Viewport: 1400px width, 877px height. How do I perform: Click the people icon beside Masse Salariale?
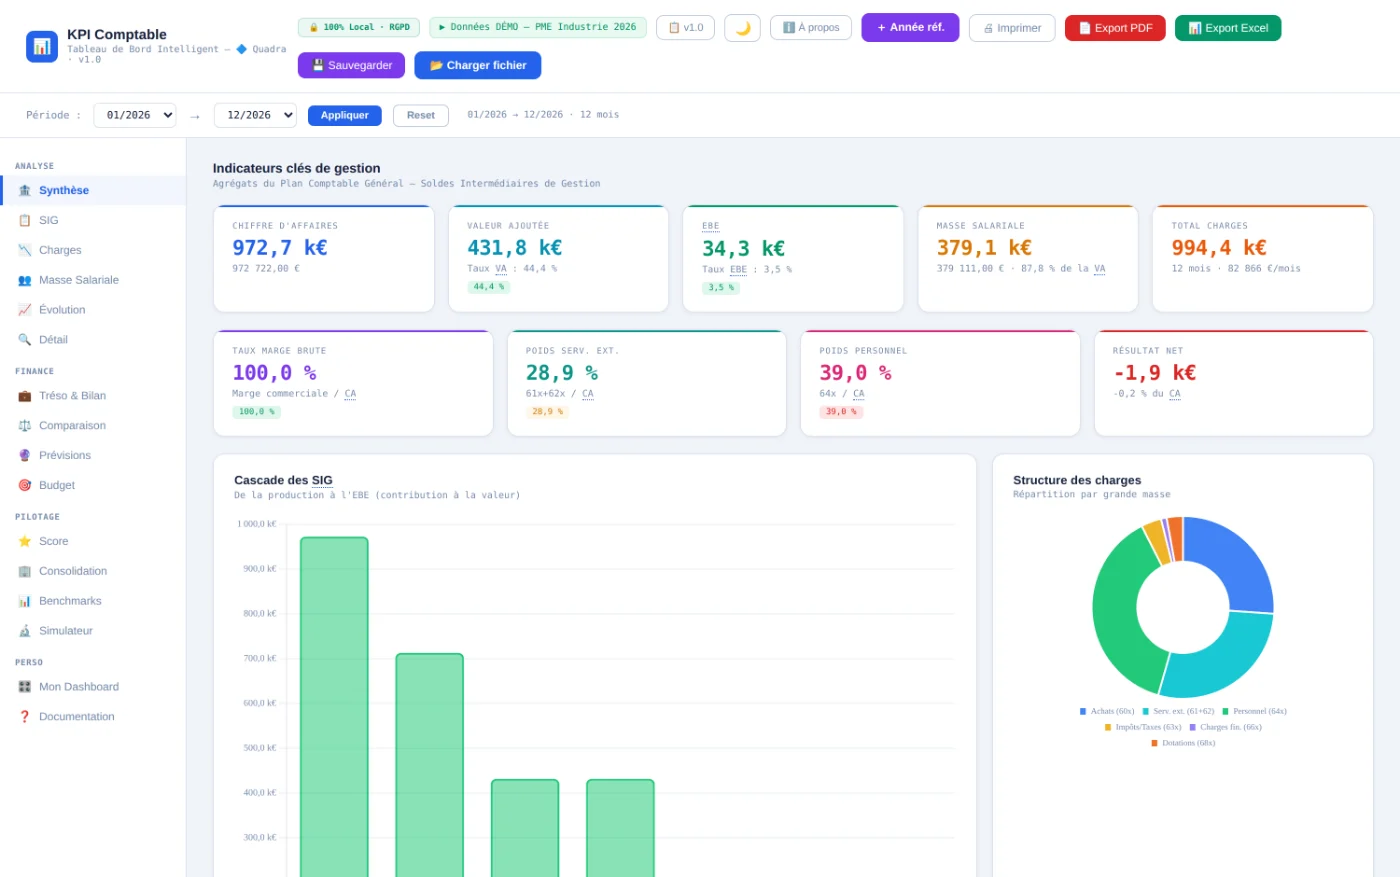(25, 280)
